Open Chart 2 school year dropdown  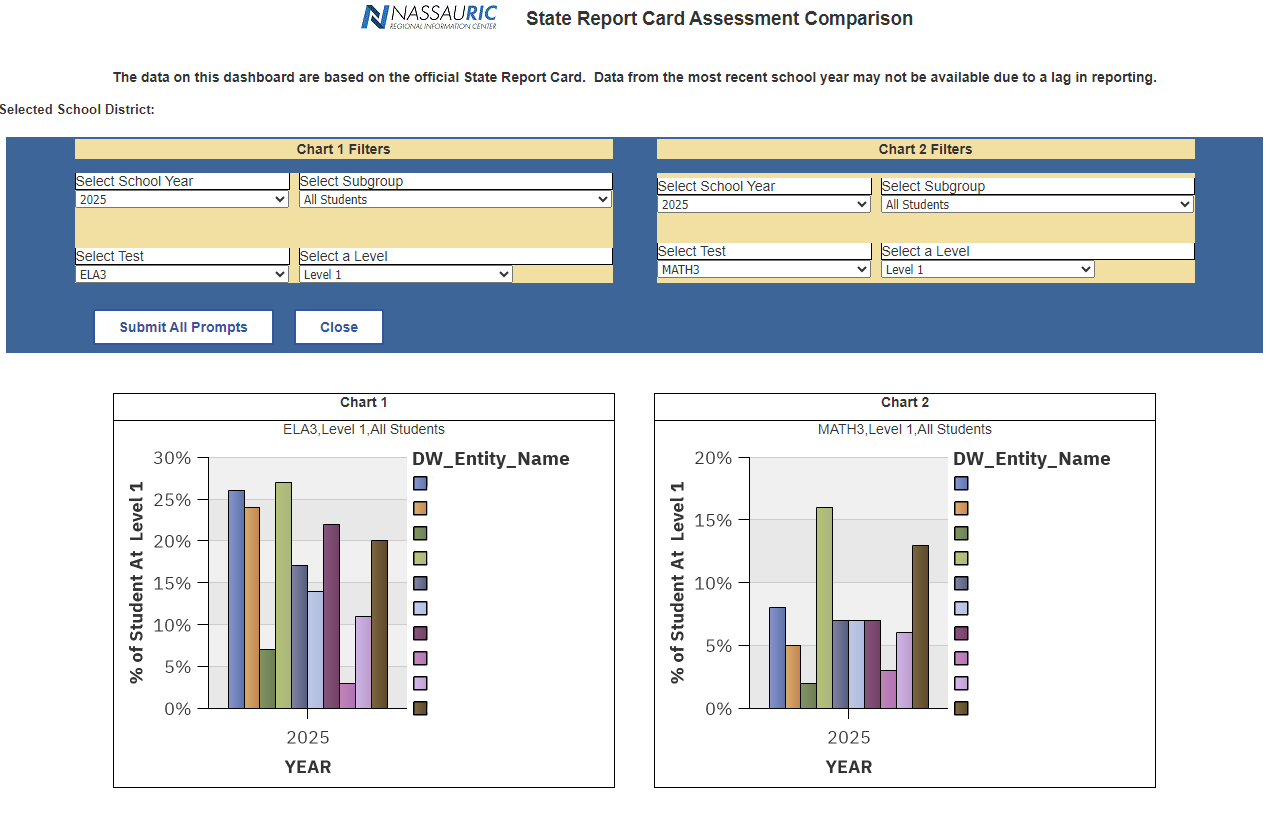coord(764,204)
